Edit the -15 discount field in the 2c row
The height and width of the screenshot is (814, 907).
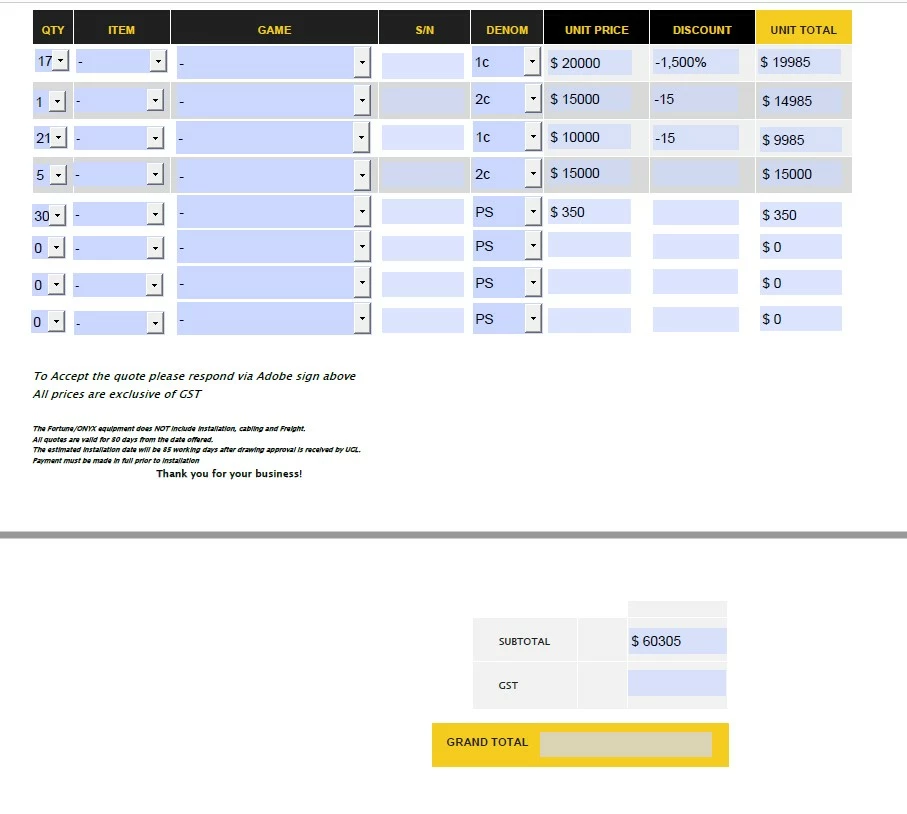(x=696, y=100)
